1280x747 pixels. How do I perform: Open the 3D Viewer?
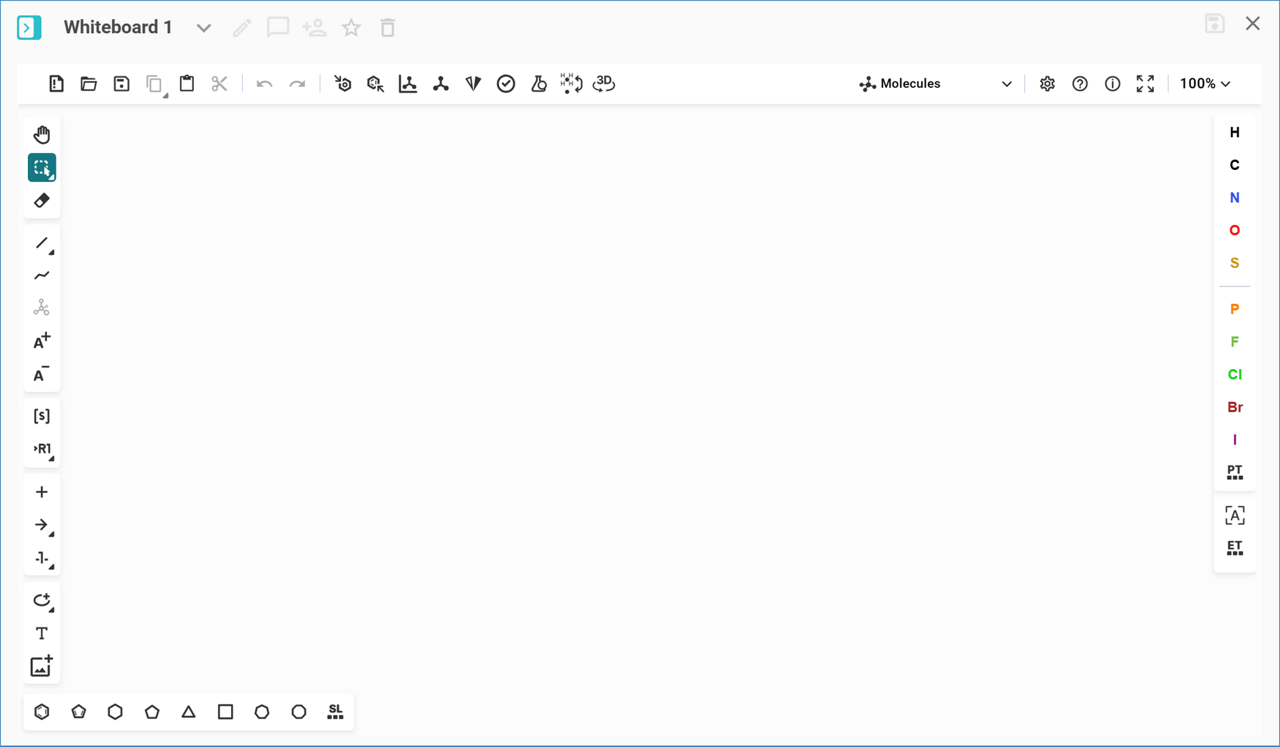click(603, 84)
